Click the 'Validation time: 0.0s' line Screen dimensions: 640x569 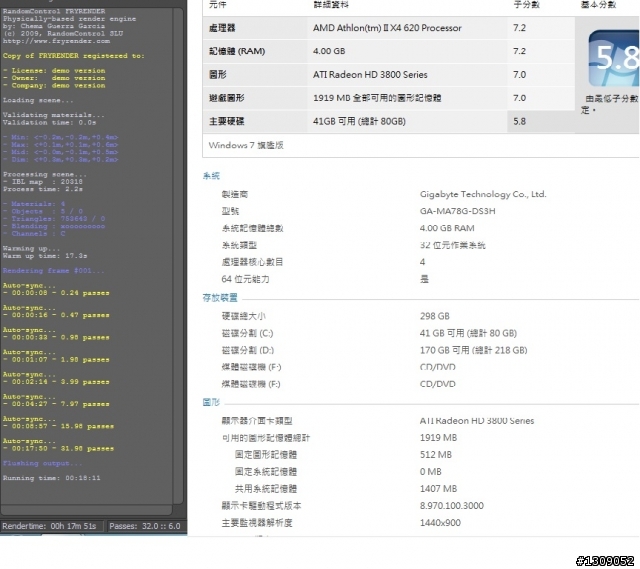tap(49, 122)
